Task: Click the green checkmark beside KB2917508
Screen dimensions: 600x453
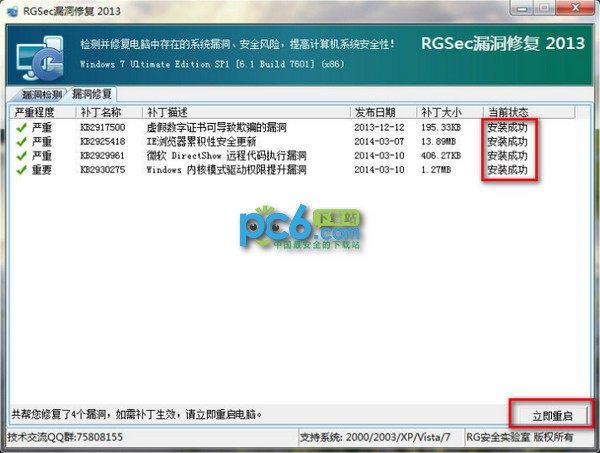Action: 22,127
